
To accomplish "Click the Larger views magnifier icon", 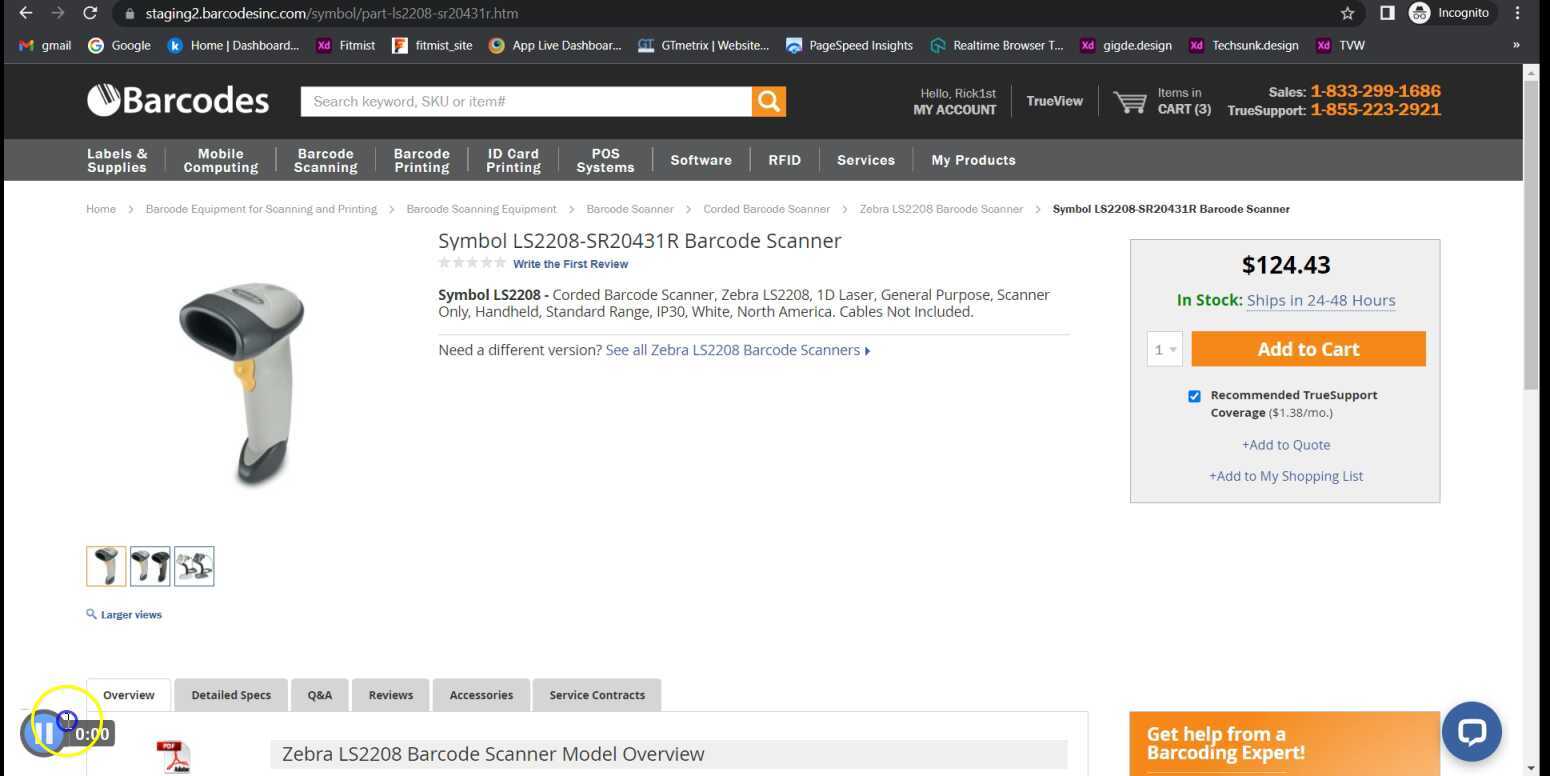I will [x=92, y=614].
